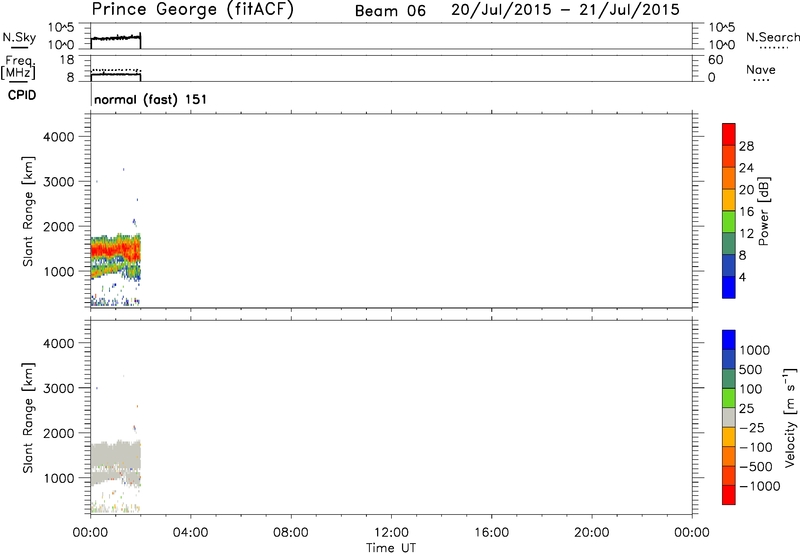Pick the yellow -100 to -25 velocity segment
This screenshot has width=800, height=554.
pos(729,437)
